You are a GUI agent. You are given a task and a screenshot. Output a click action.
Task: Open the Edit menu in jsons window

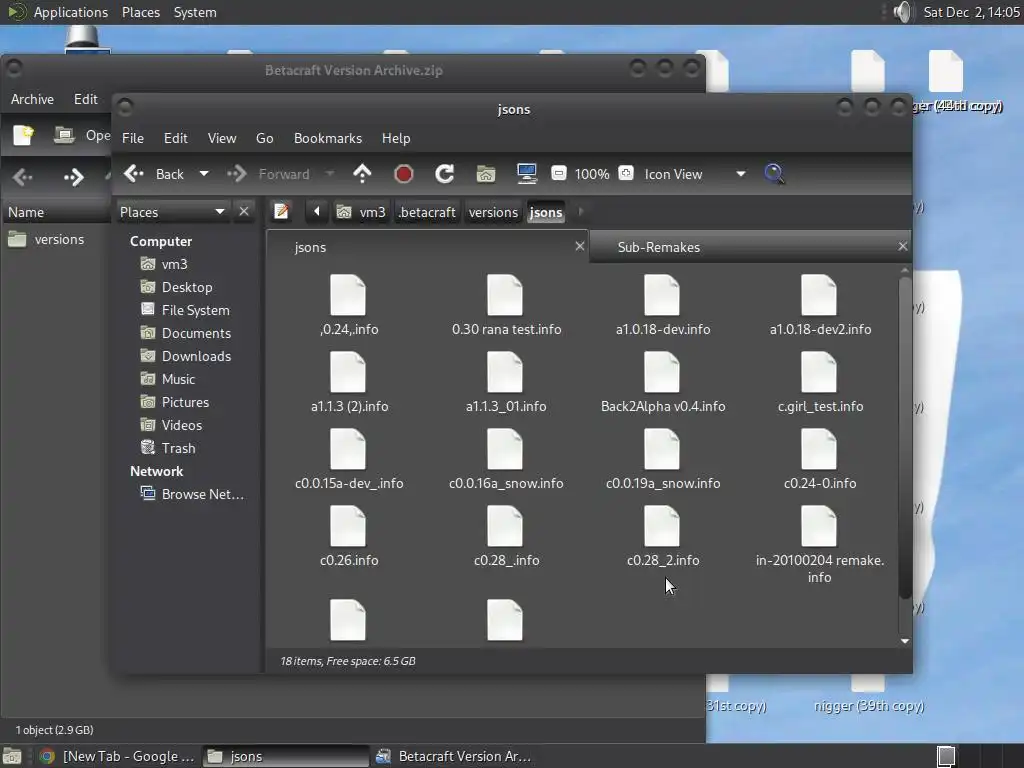coord(175,138)
